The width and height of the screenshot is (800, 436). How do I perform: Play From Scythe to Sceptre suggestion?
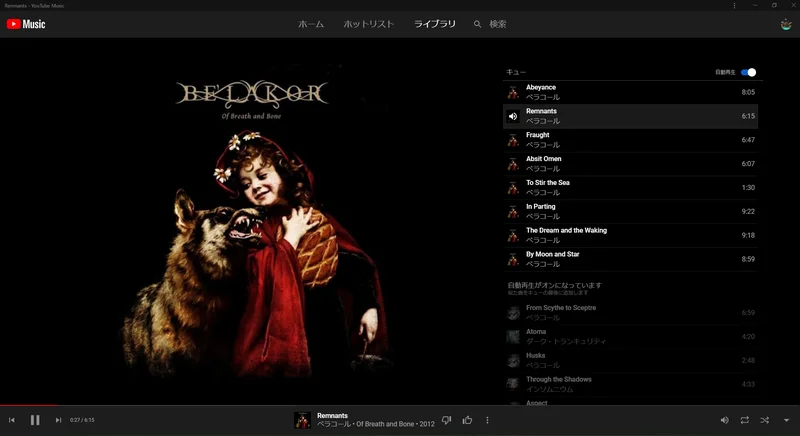pyautogui.click(x=630, y=313)
